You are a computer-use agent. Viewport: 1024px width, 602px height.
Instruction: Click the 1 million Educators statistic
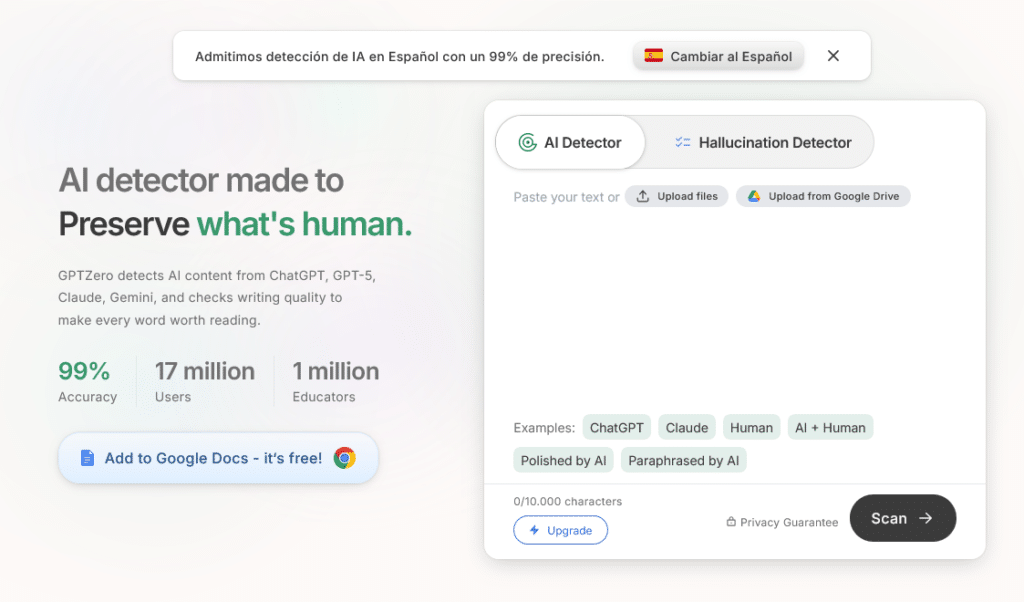[336, 381]
